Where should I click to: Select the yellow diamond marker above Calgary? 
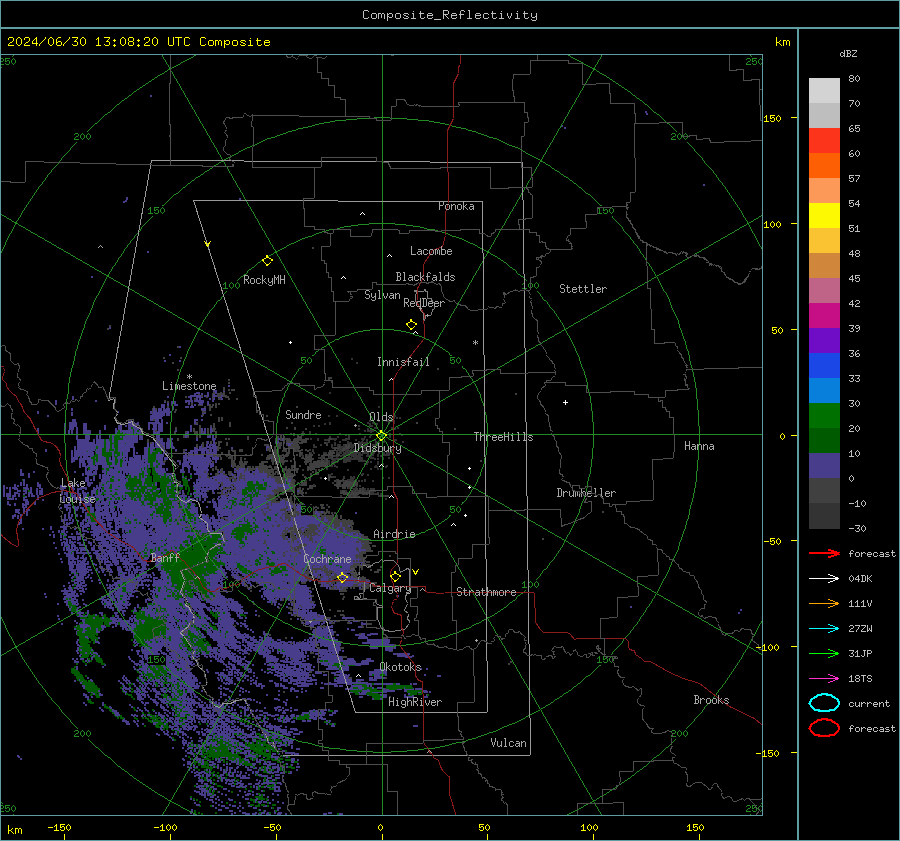(x=395, y=576)
